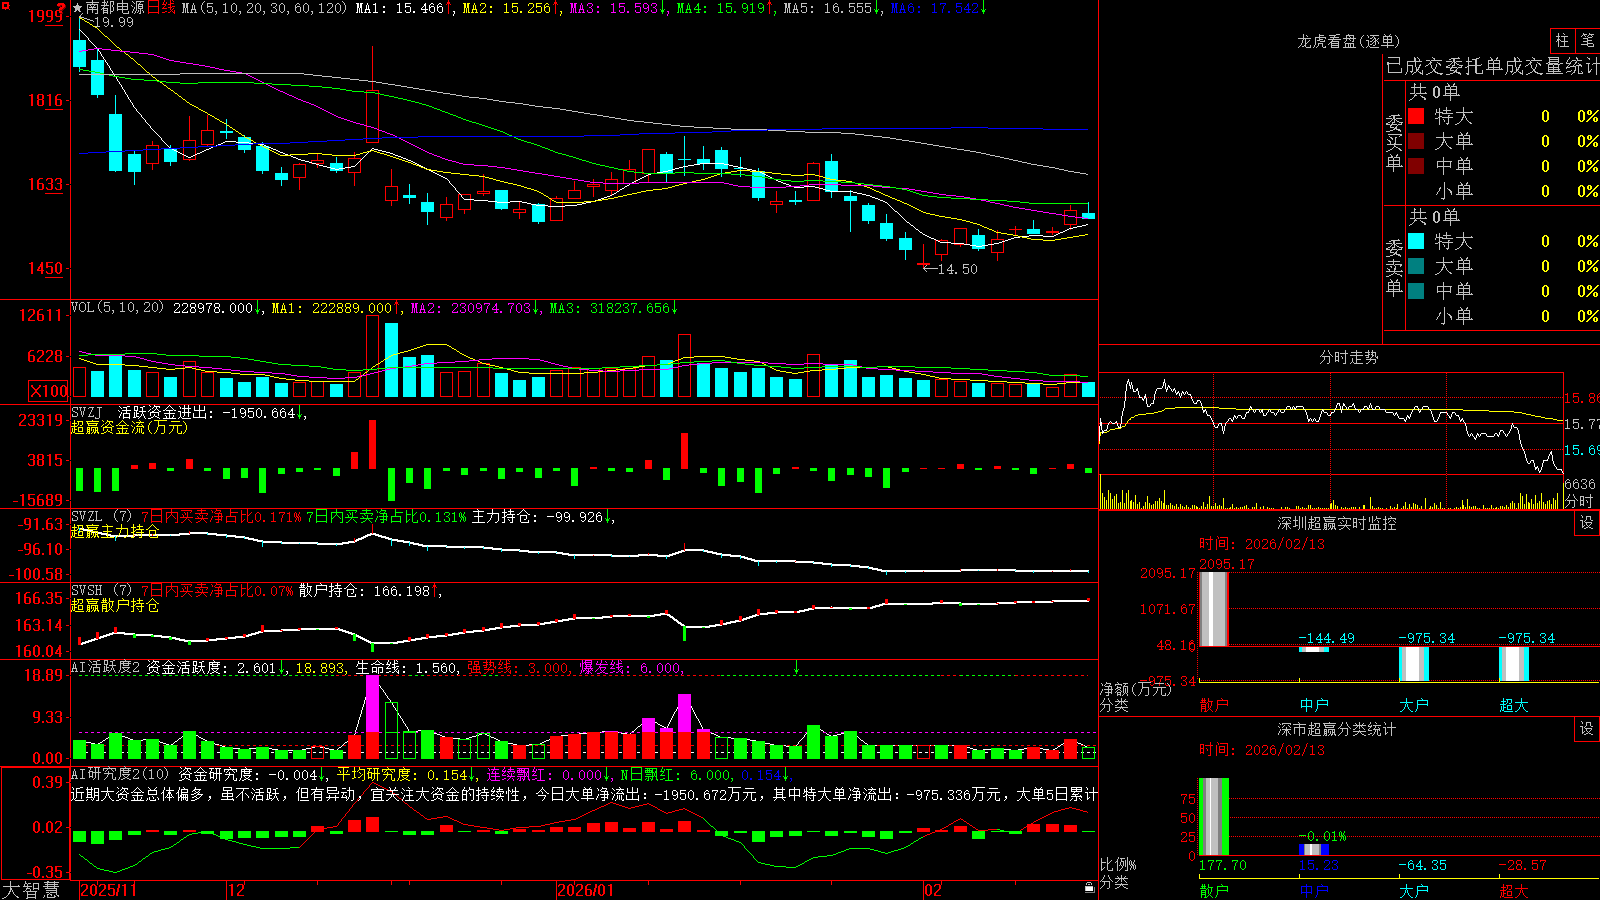
Task: Click the 已成交委托单成交量统计 header
Action: click(1492, 66)
